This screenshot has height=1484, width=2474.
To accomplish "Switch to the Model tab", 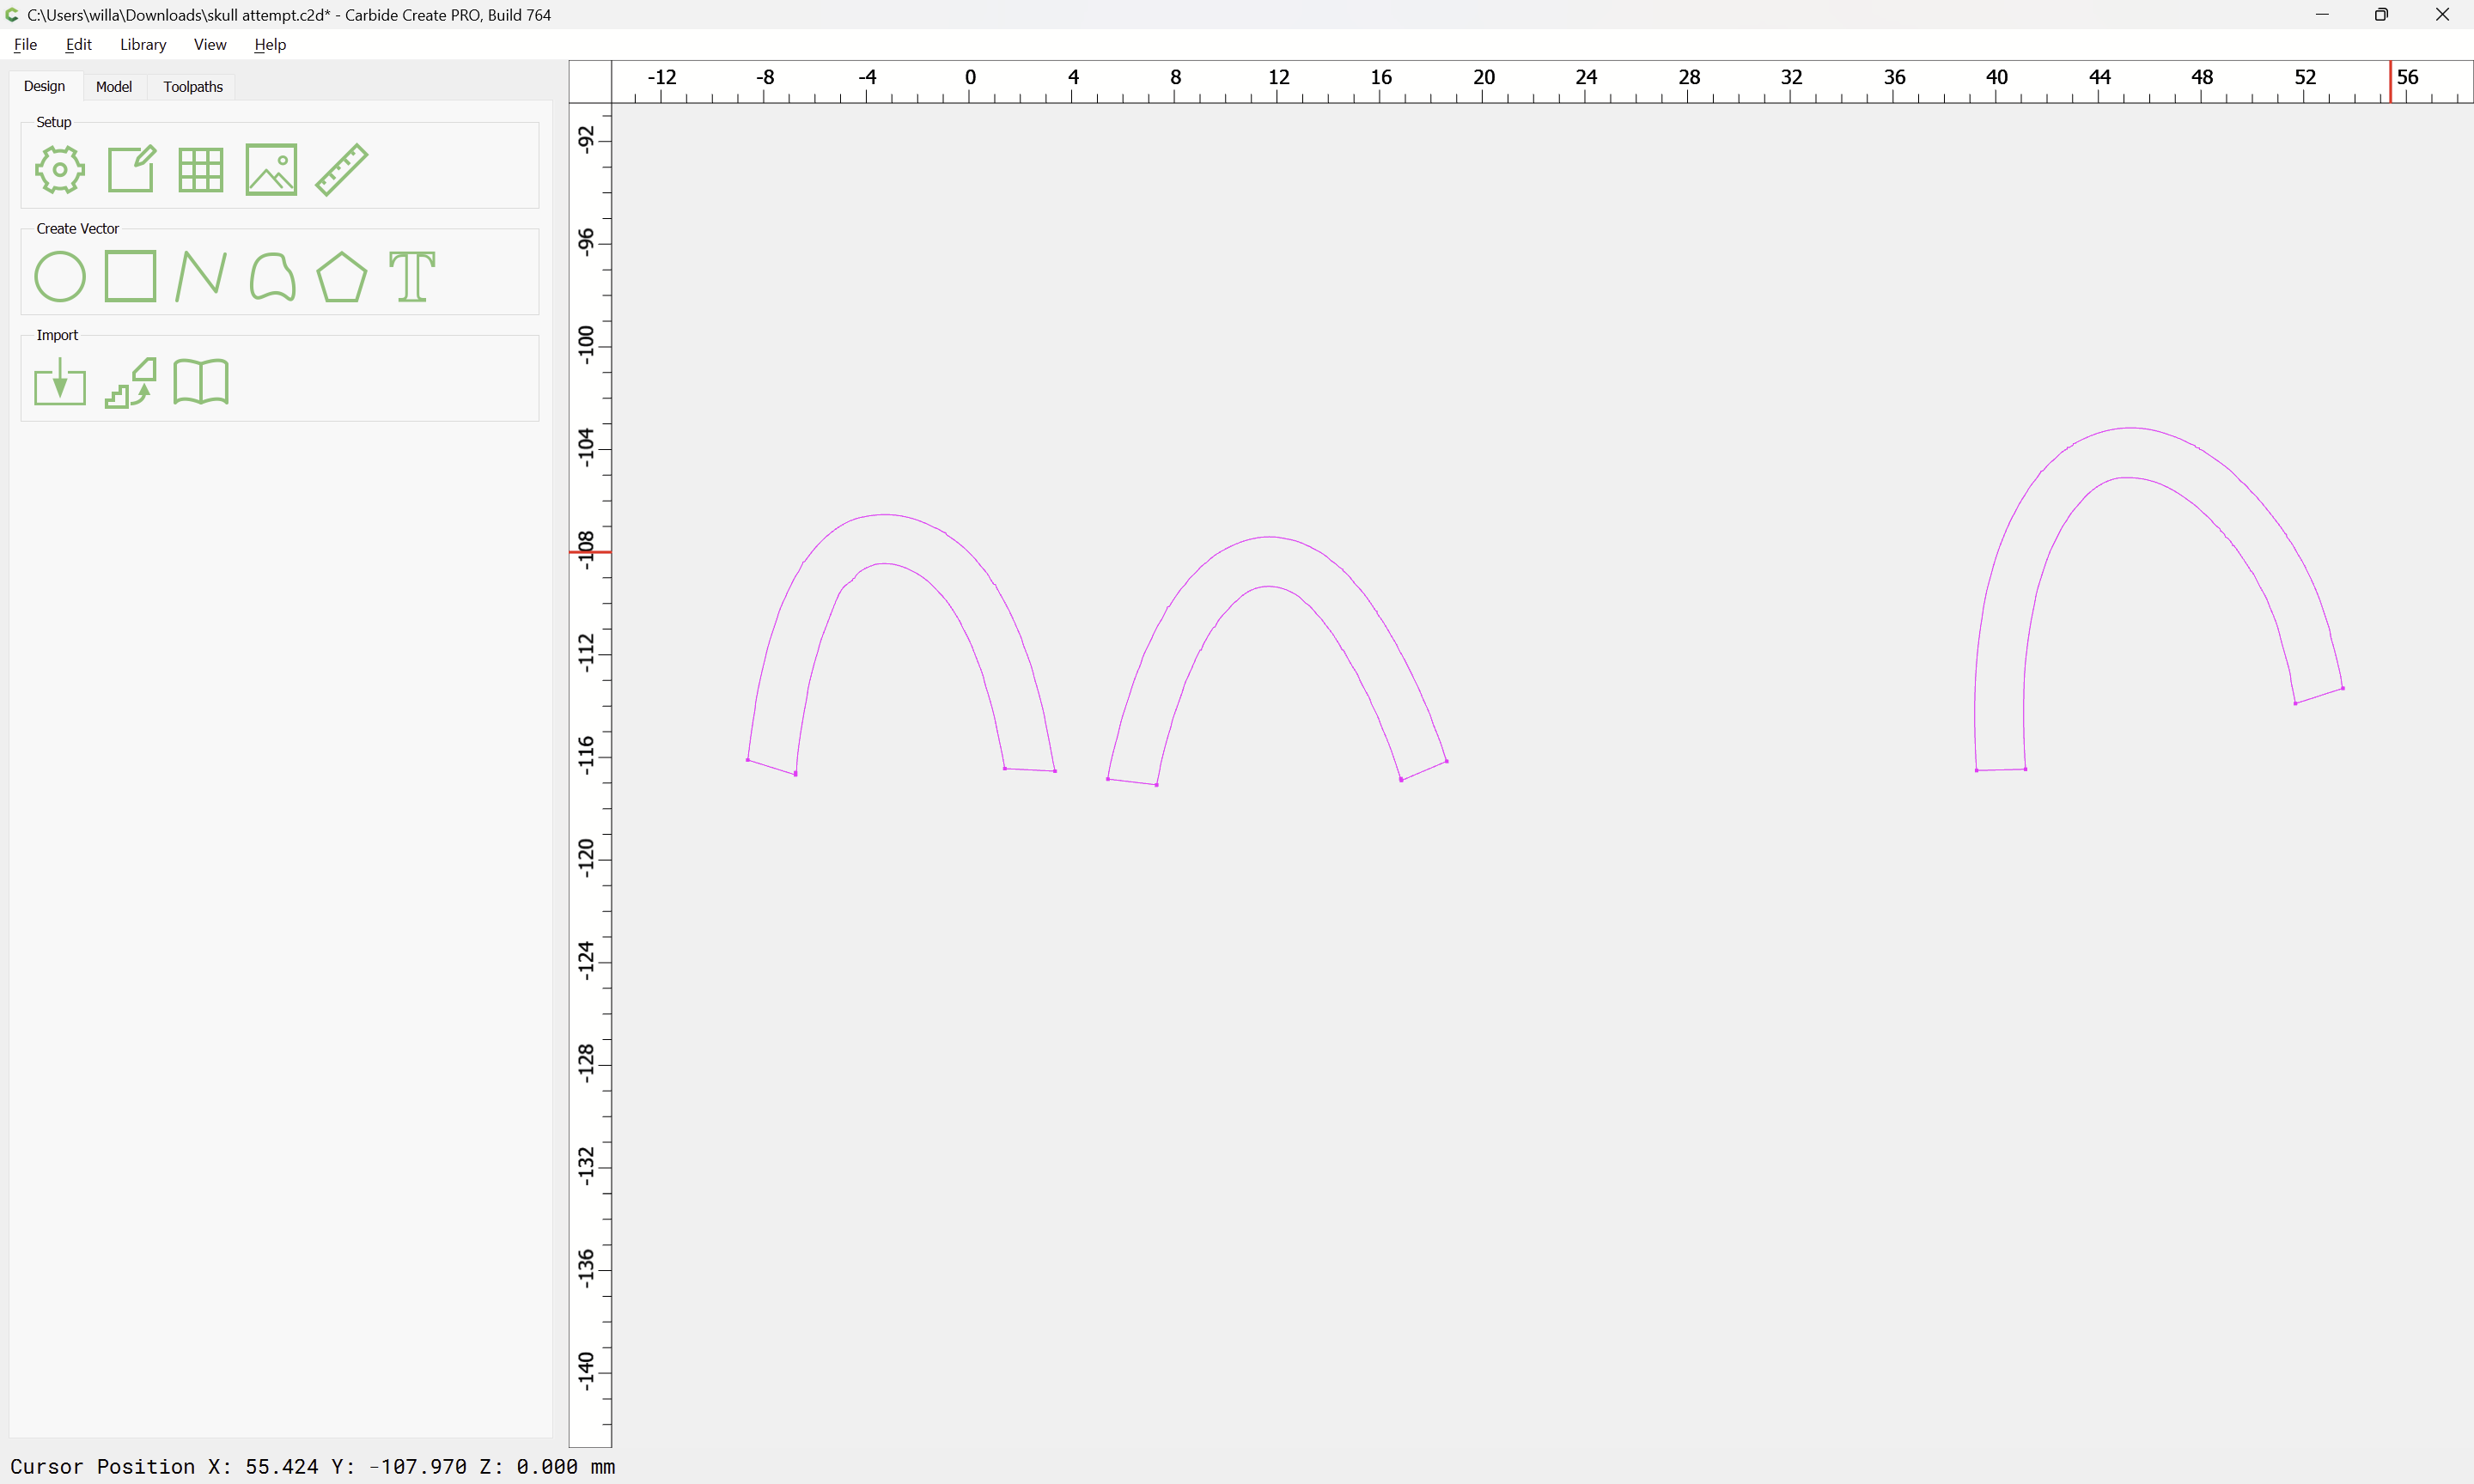I will [x=114, y=87].
